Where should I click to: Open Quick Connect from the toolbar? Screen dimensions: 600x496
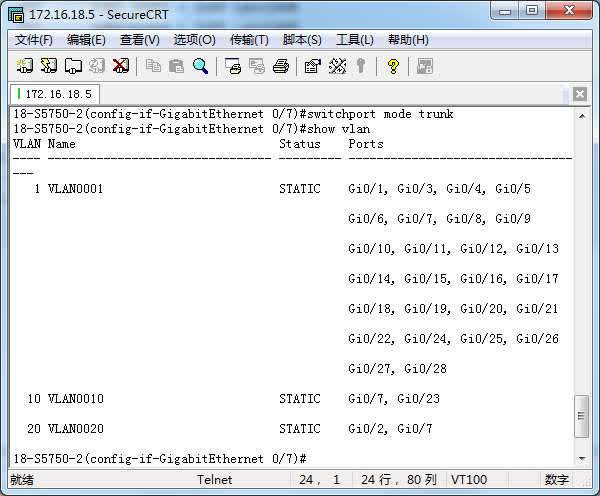tap(49, 66)
